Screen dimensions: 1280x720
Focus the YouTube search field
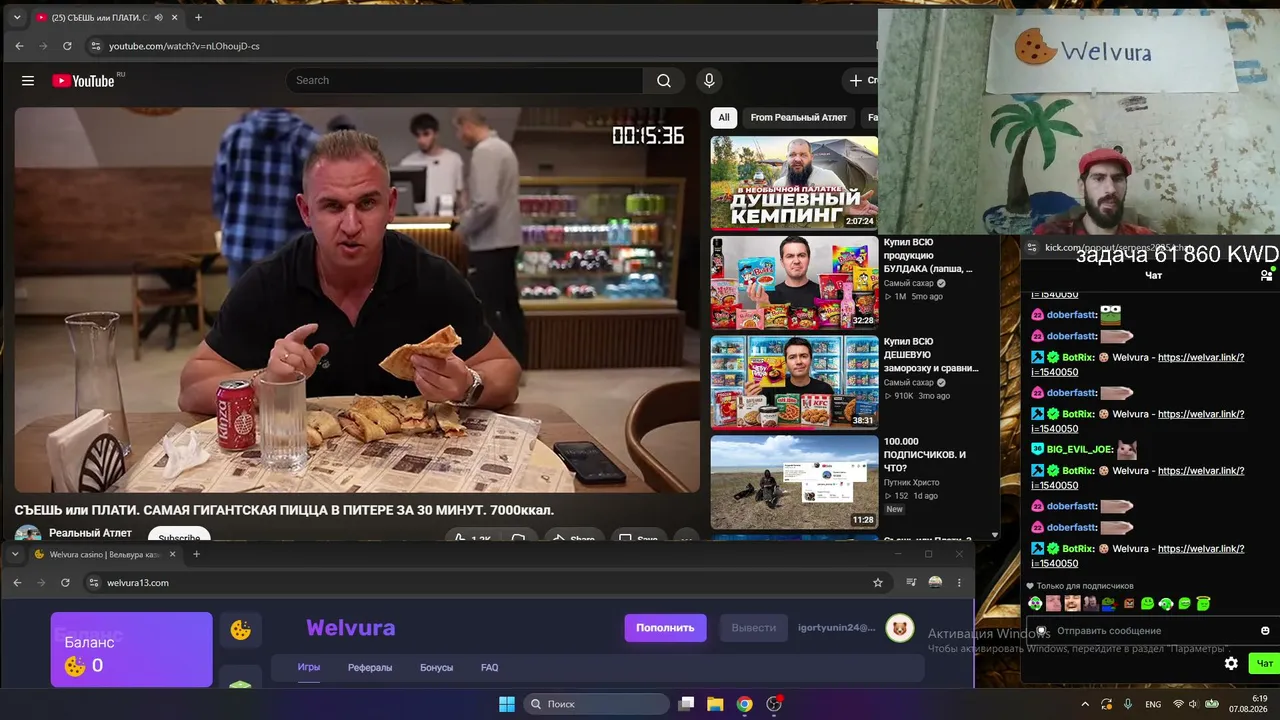click(464, 81)
